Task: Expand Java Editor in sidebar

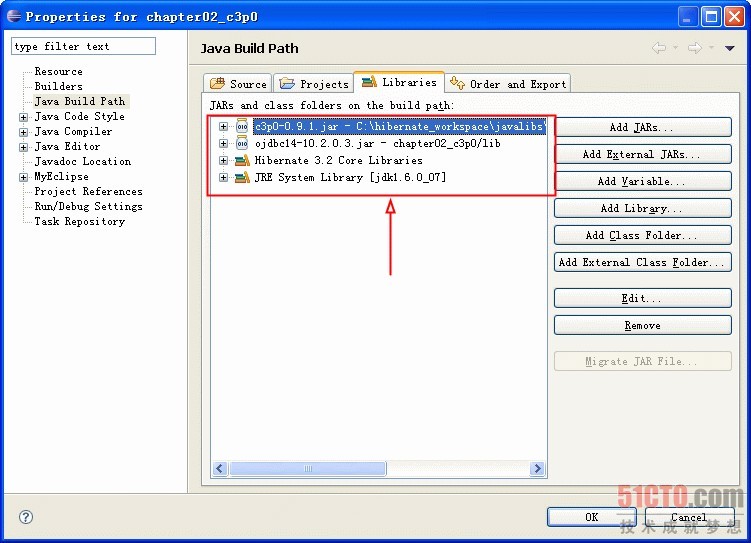Action: (x=23, y=147)
